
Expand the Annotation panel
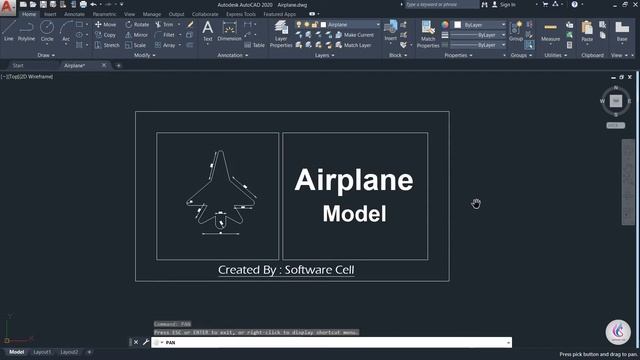(233, 55)
